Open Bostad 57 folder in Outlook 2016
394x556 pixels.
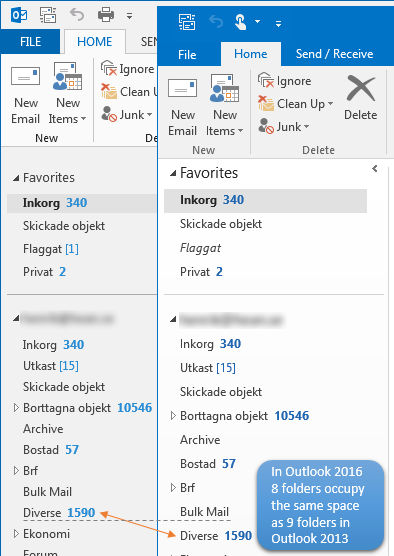click(x=208, y=464)
